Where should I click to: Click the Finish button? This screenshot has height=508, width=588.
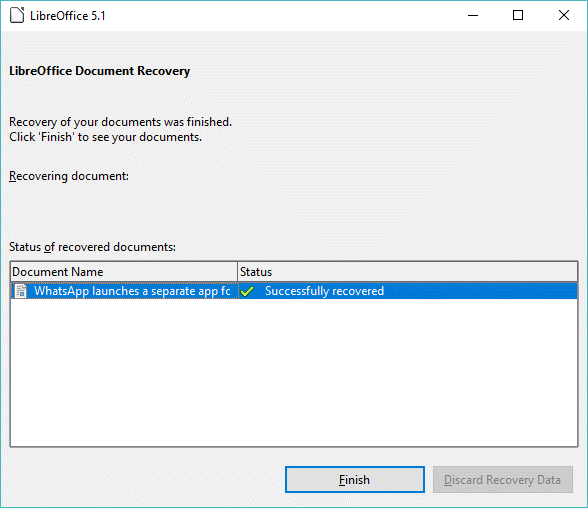355,480
